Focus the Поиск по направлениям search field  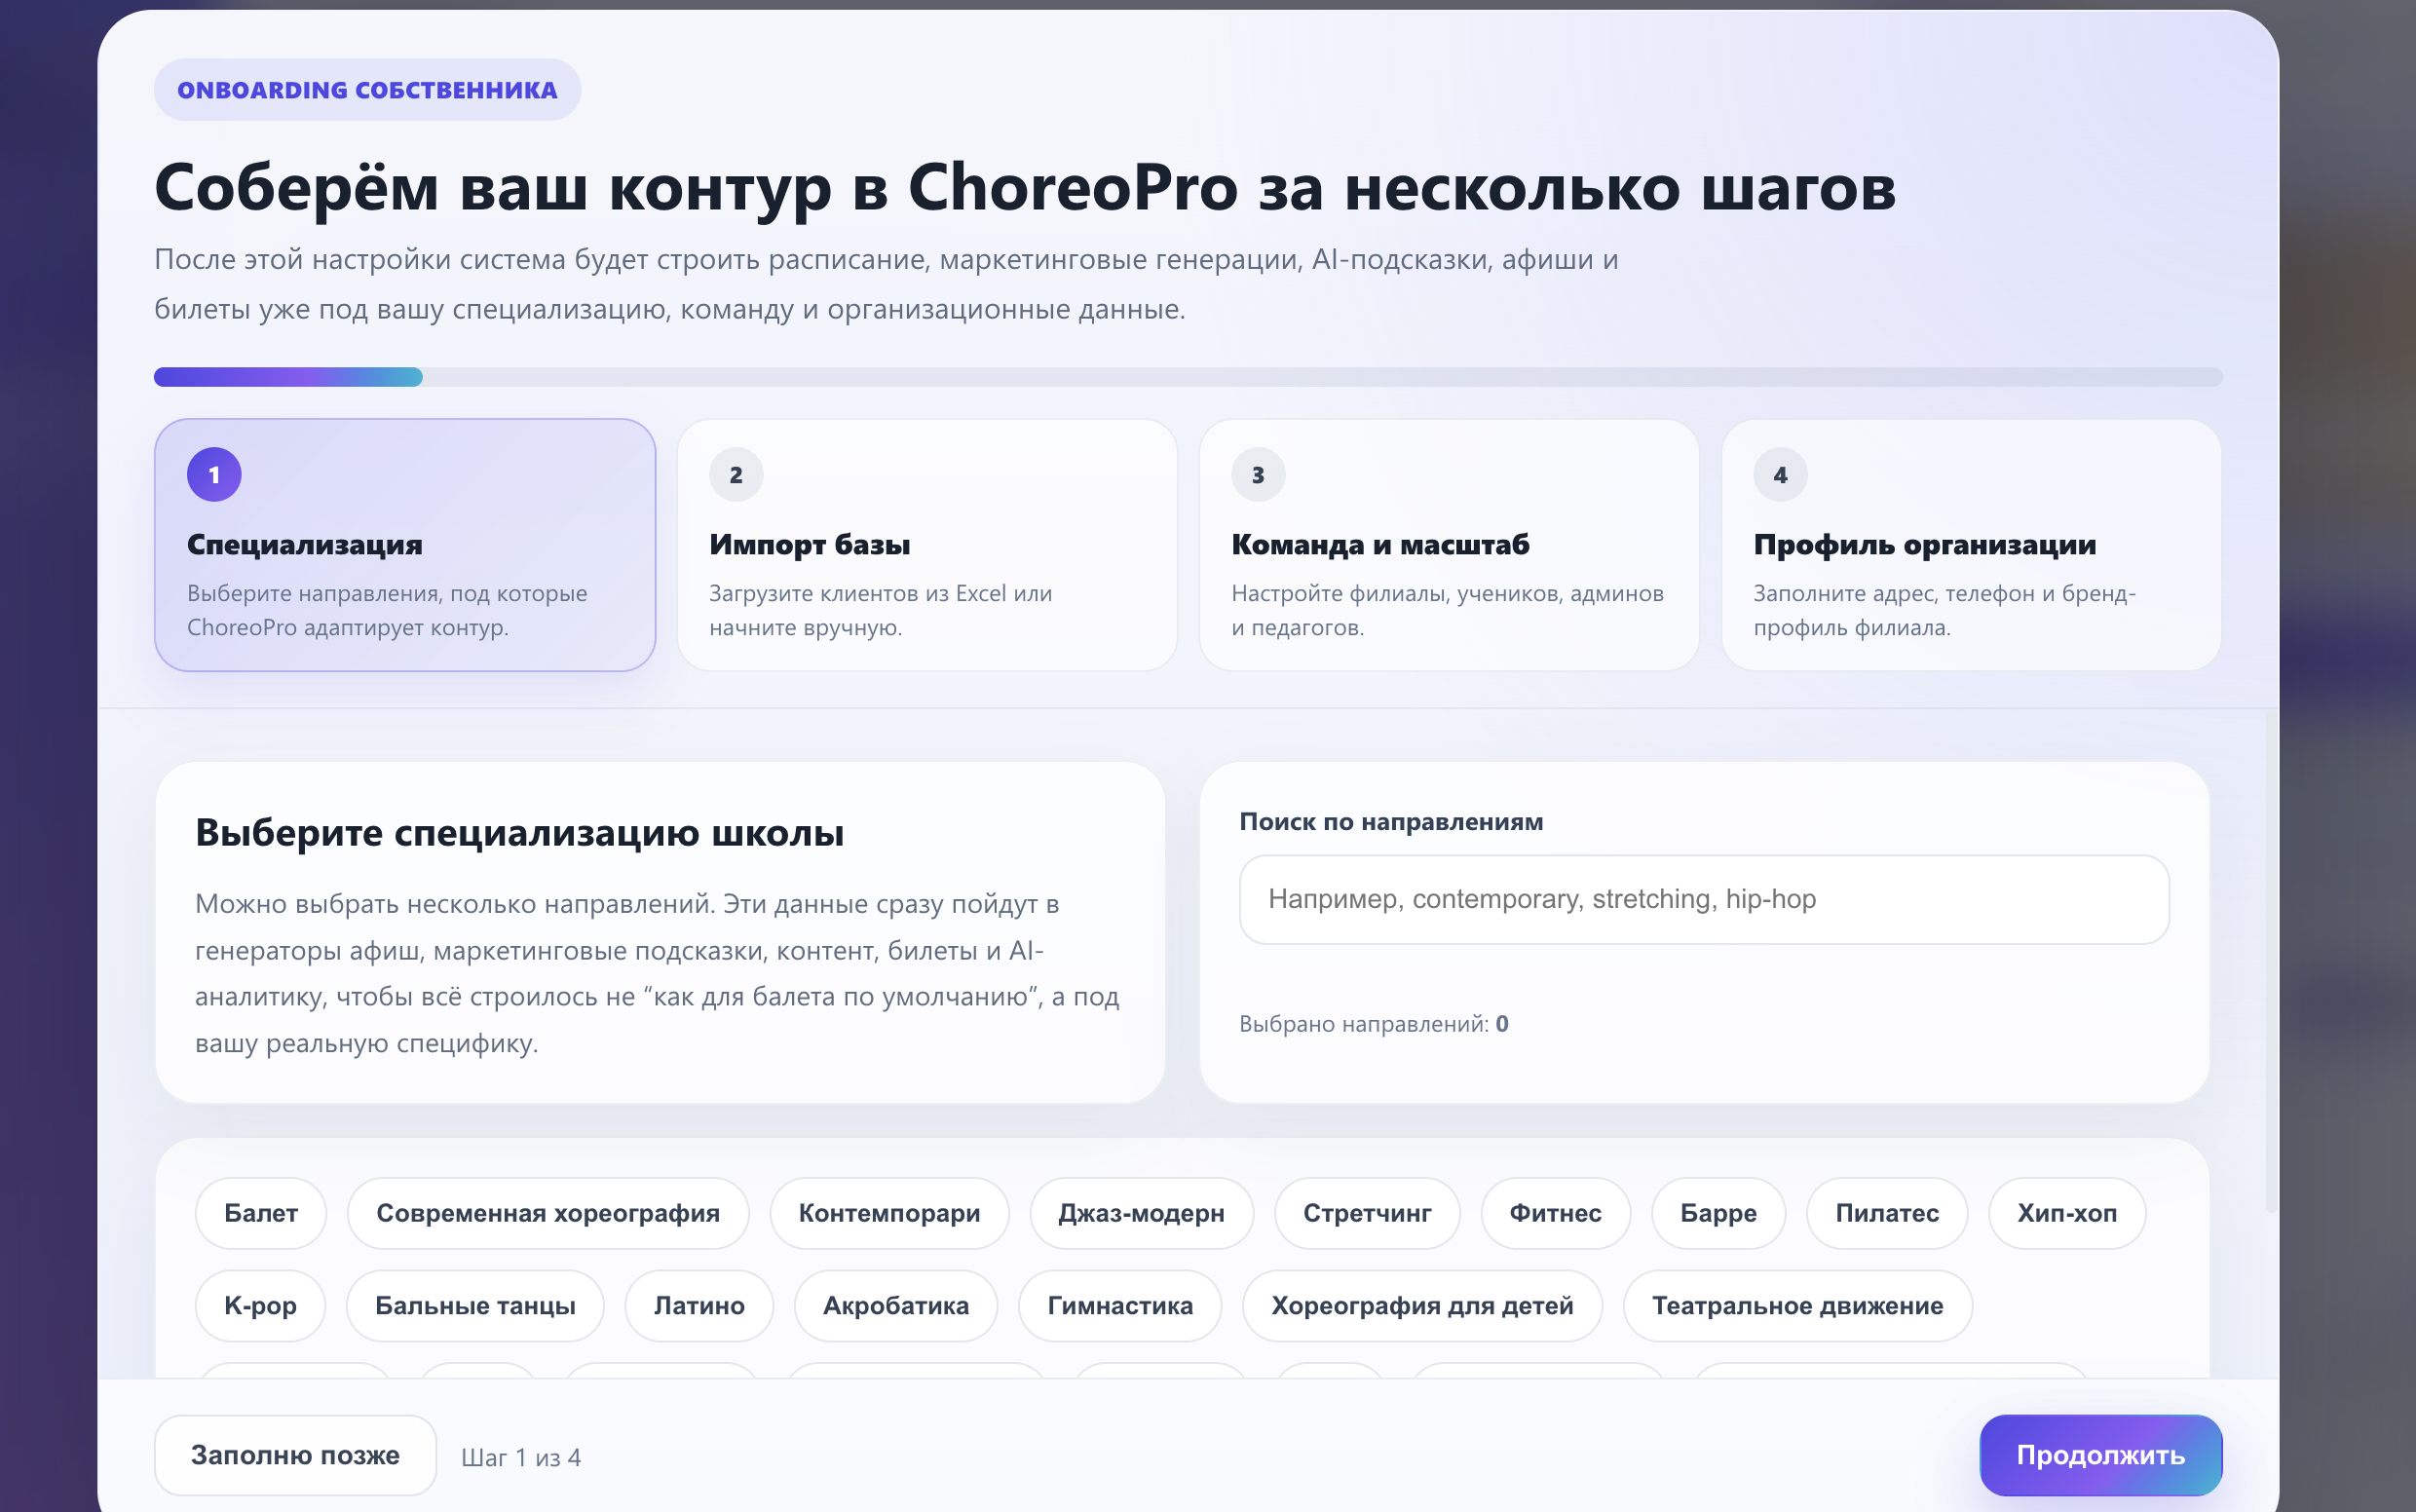[1704, 899]
